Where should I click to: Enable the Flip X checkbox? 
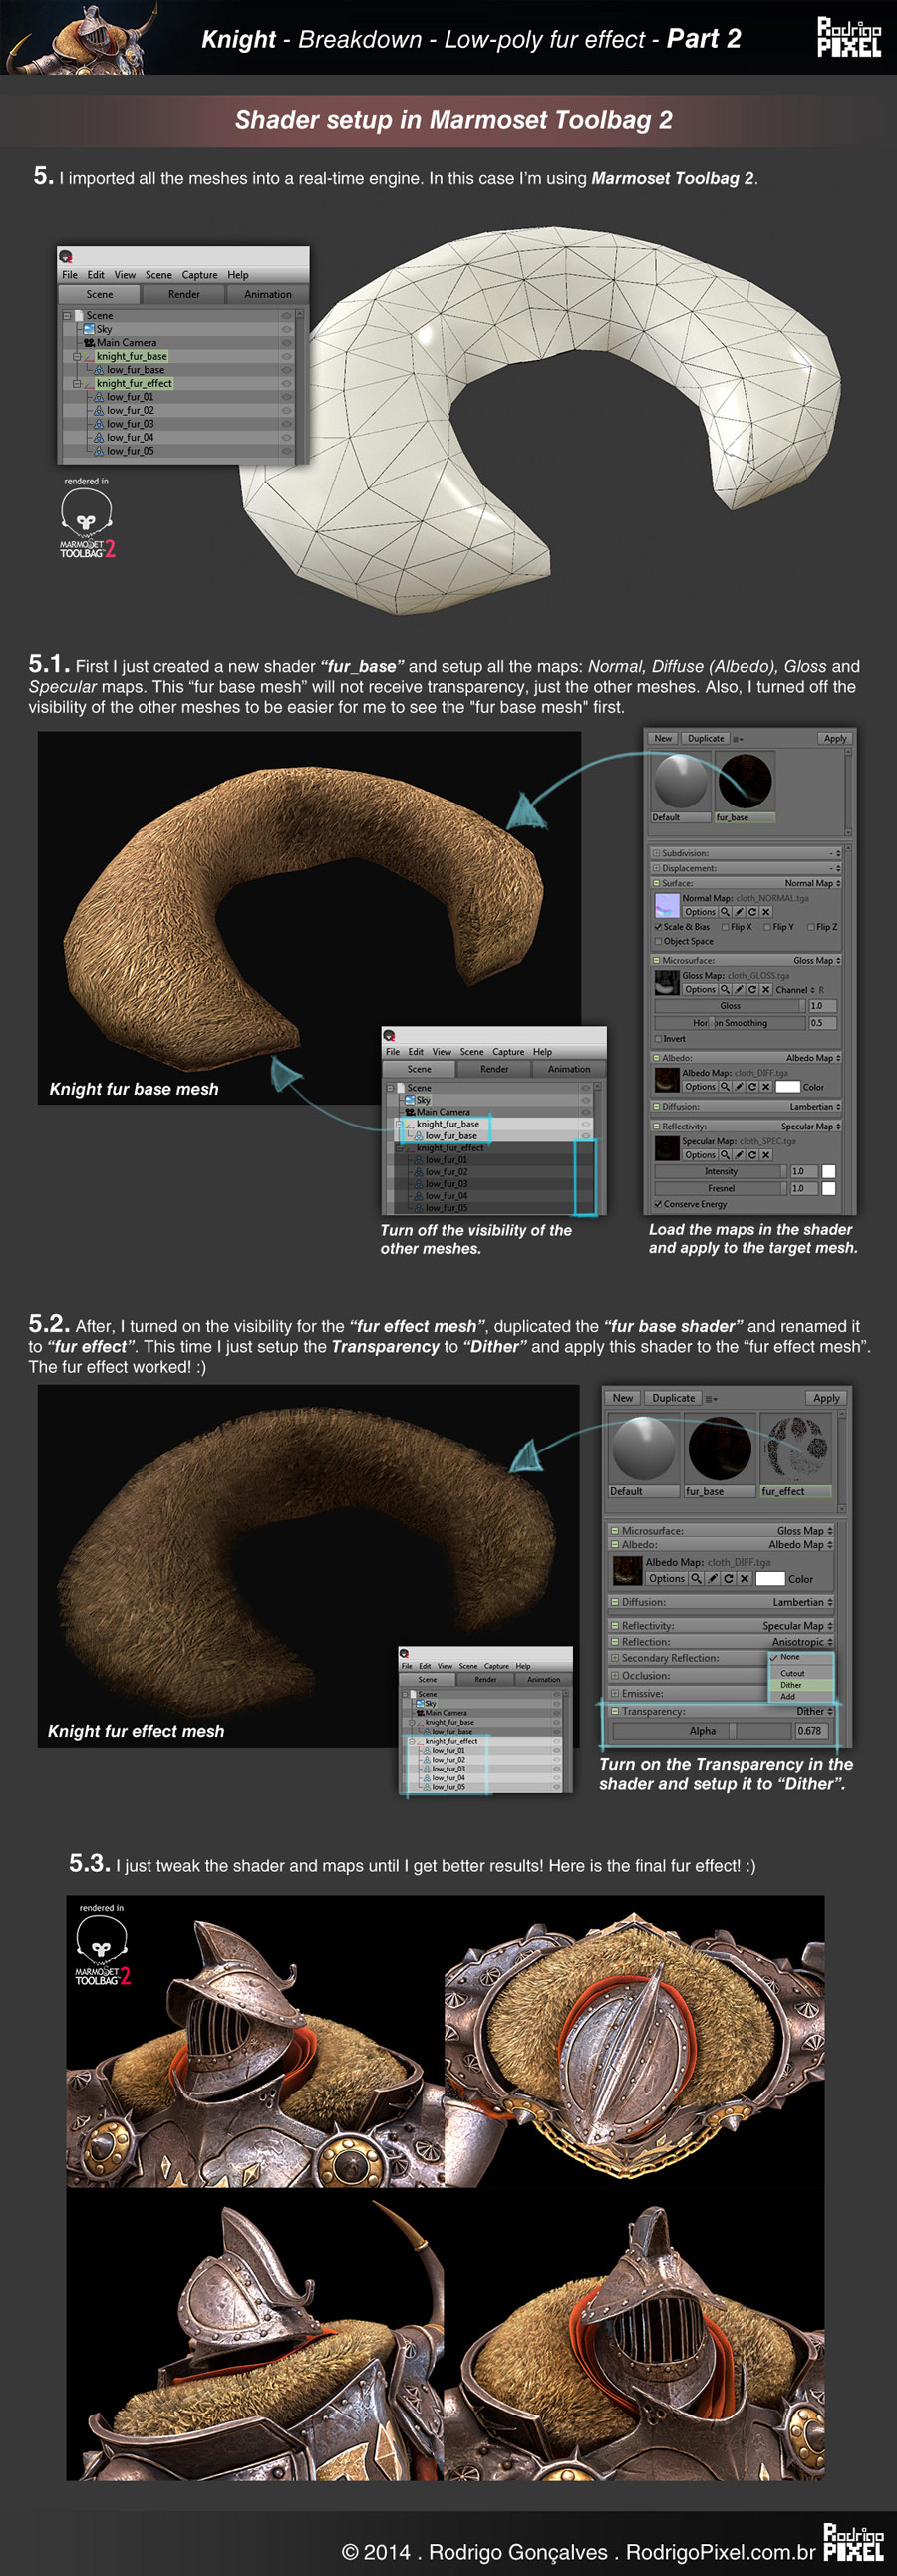726,927
